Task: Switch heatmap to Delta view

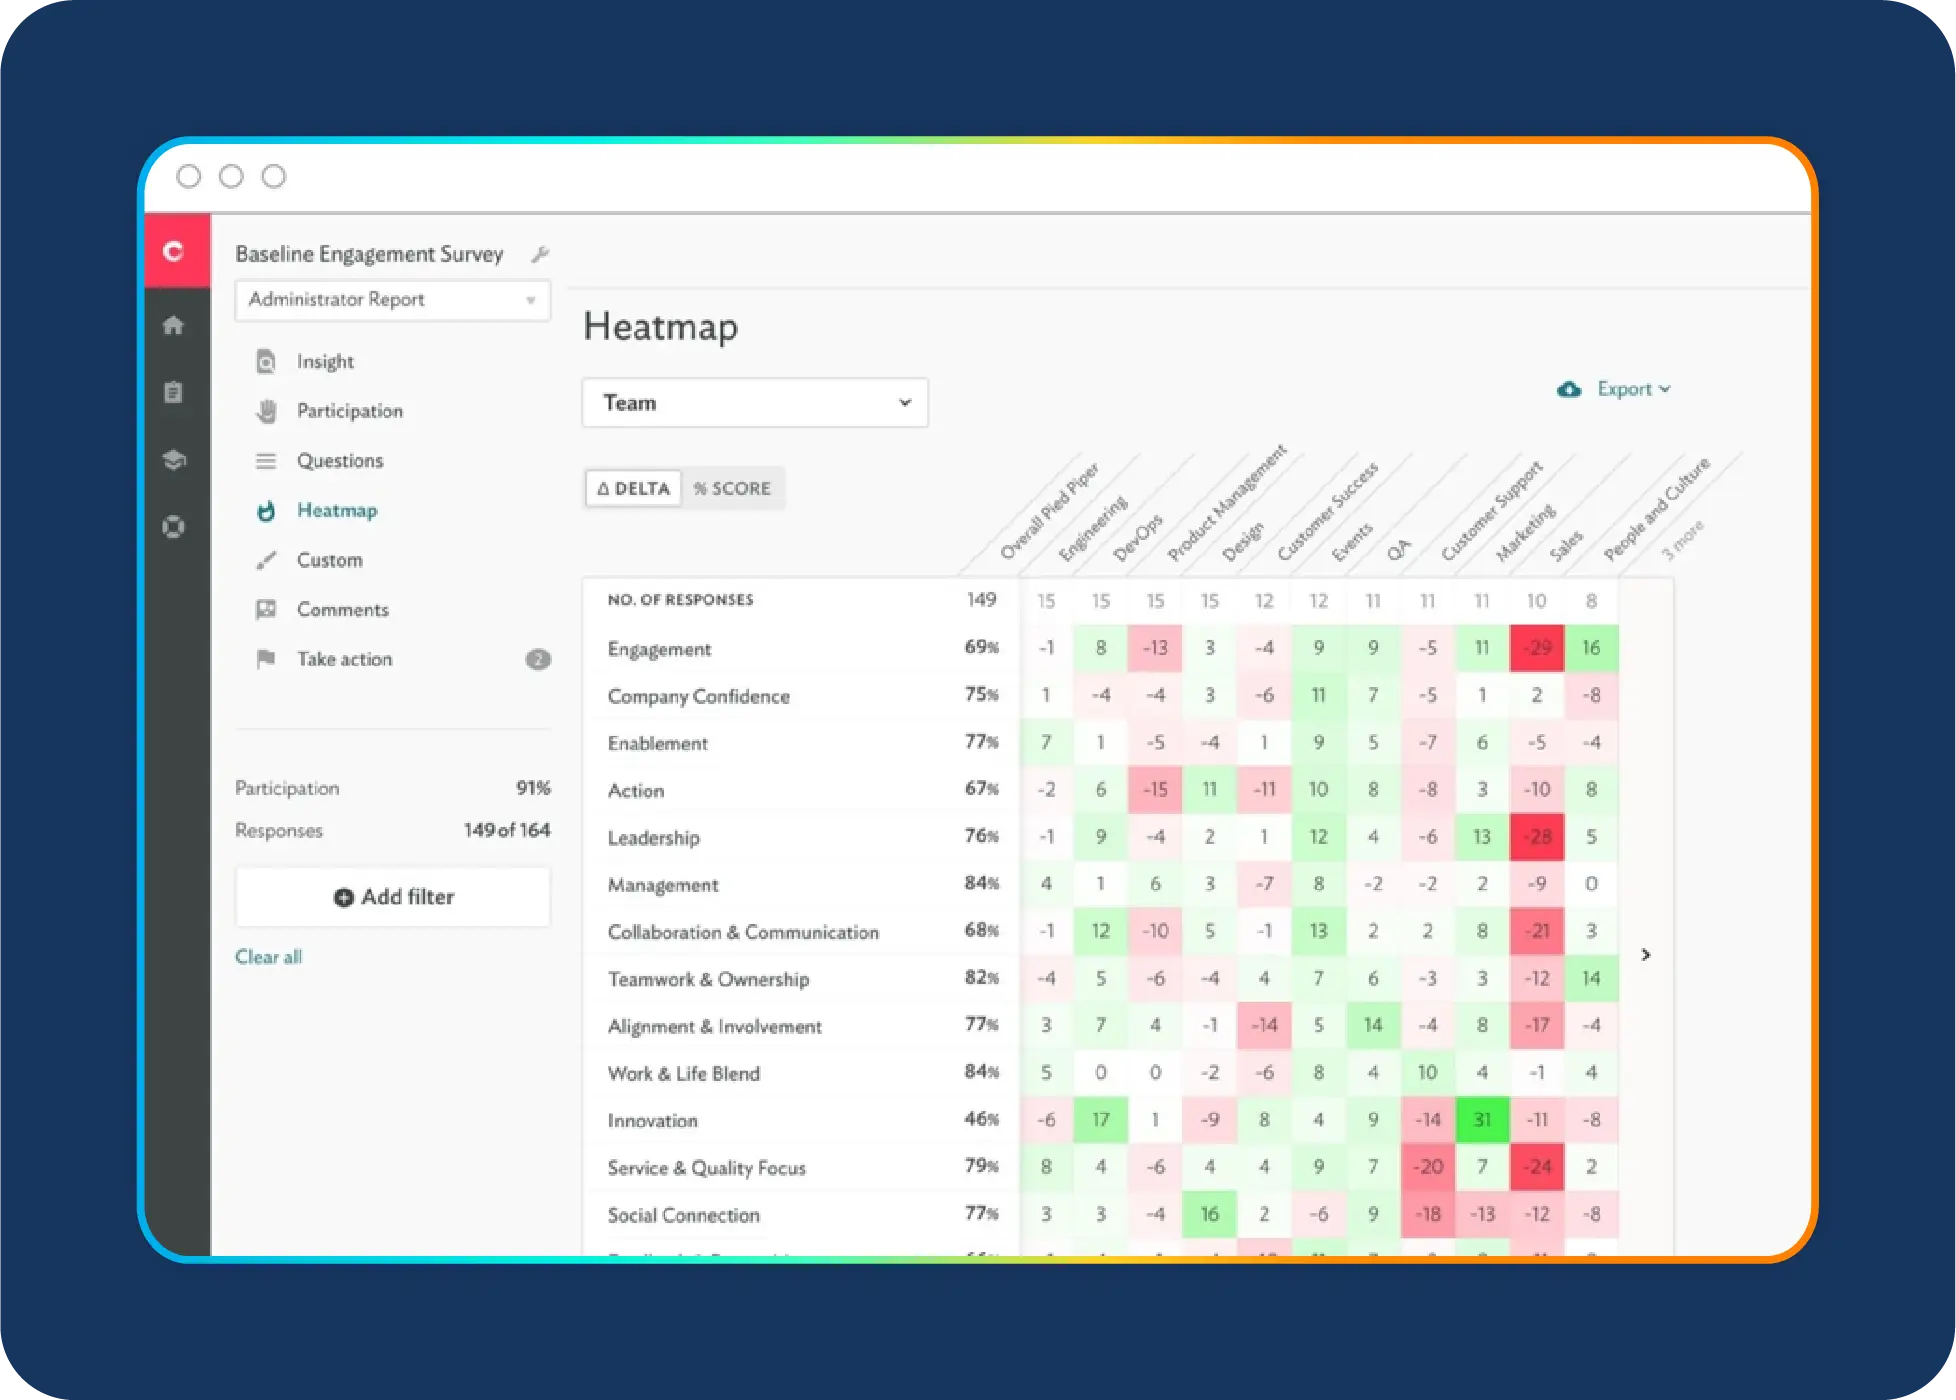Action: (634, 488)
